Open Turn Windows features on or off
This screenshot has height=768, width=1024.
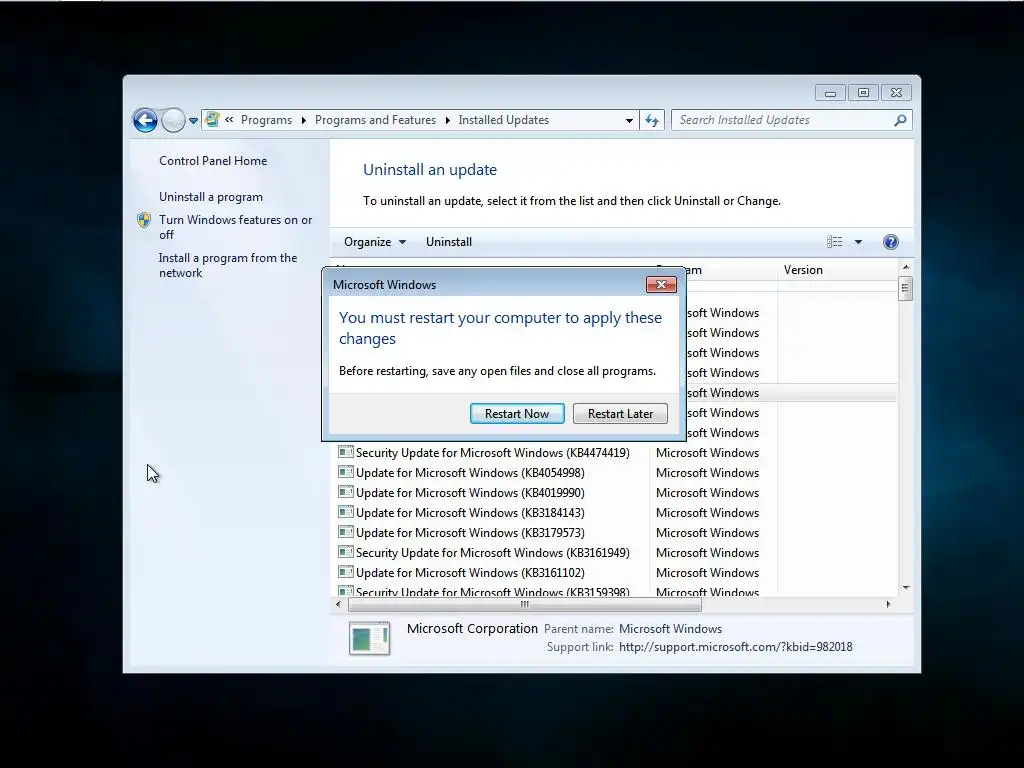[x=236, y=227]
